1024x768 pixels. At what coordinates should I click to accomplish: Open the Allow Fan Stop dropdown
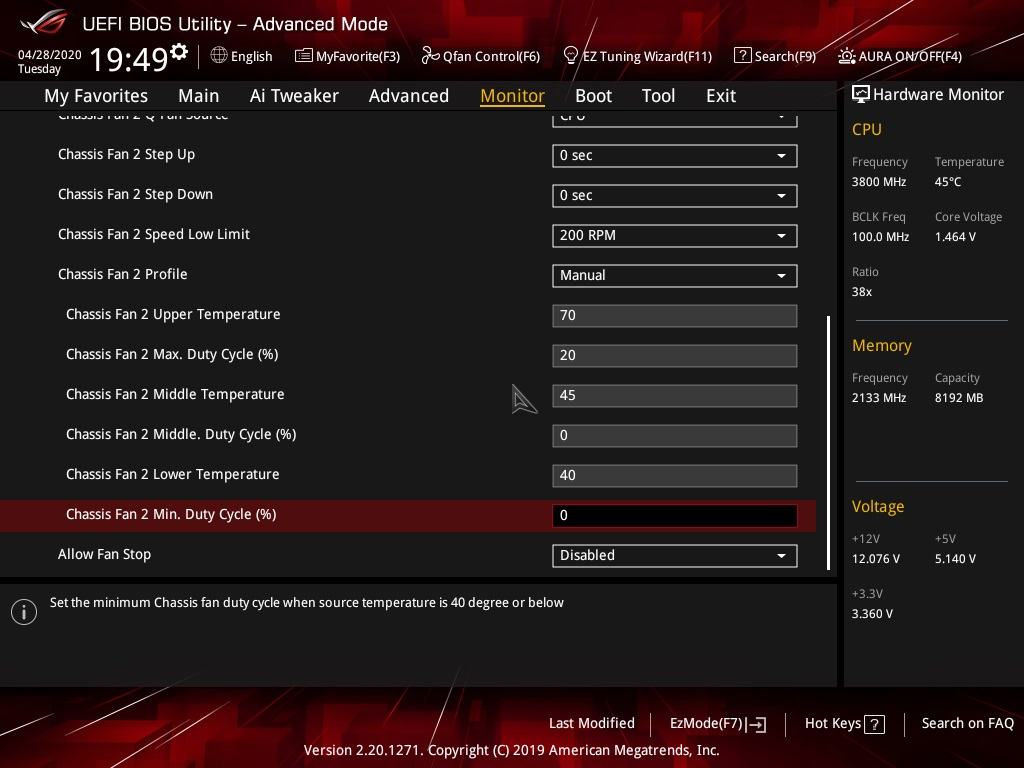tap(675, 556)
